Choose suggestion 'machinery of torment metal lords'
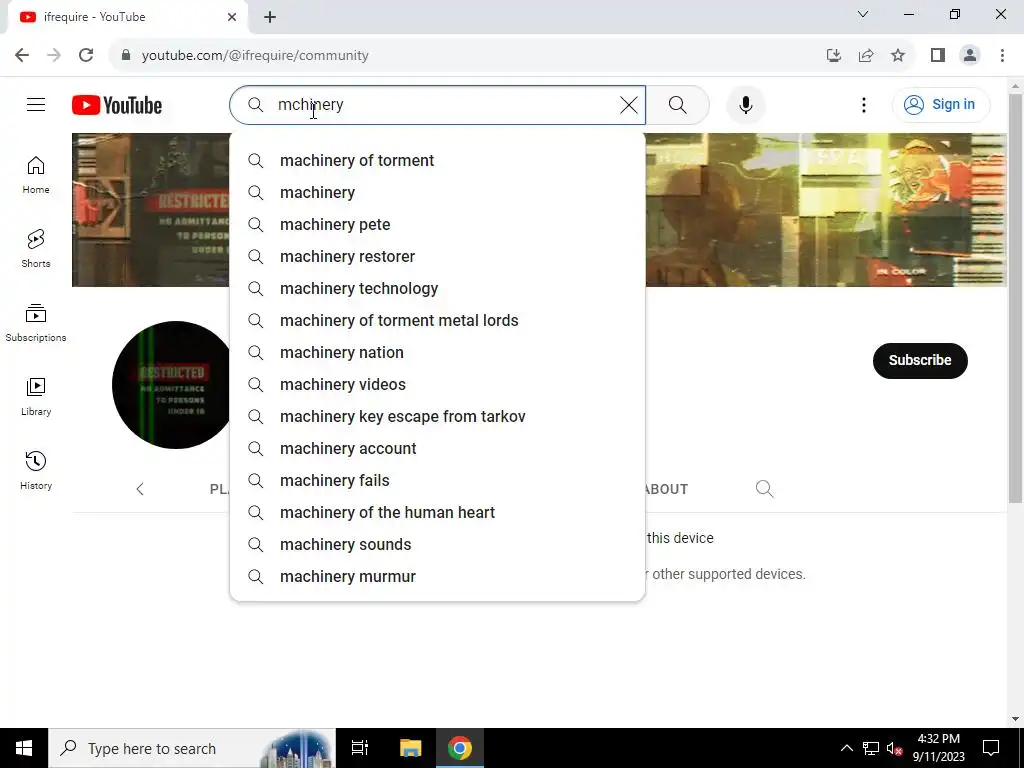1024x768 pixels. pyautogui.click(x=438, y=321)
